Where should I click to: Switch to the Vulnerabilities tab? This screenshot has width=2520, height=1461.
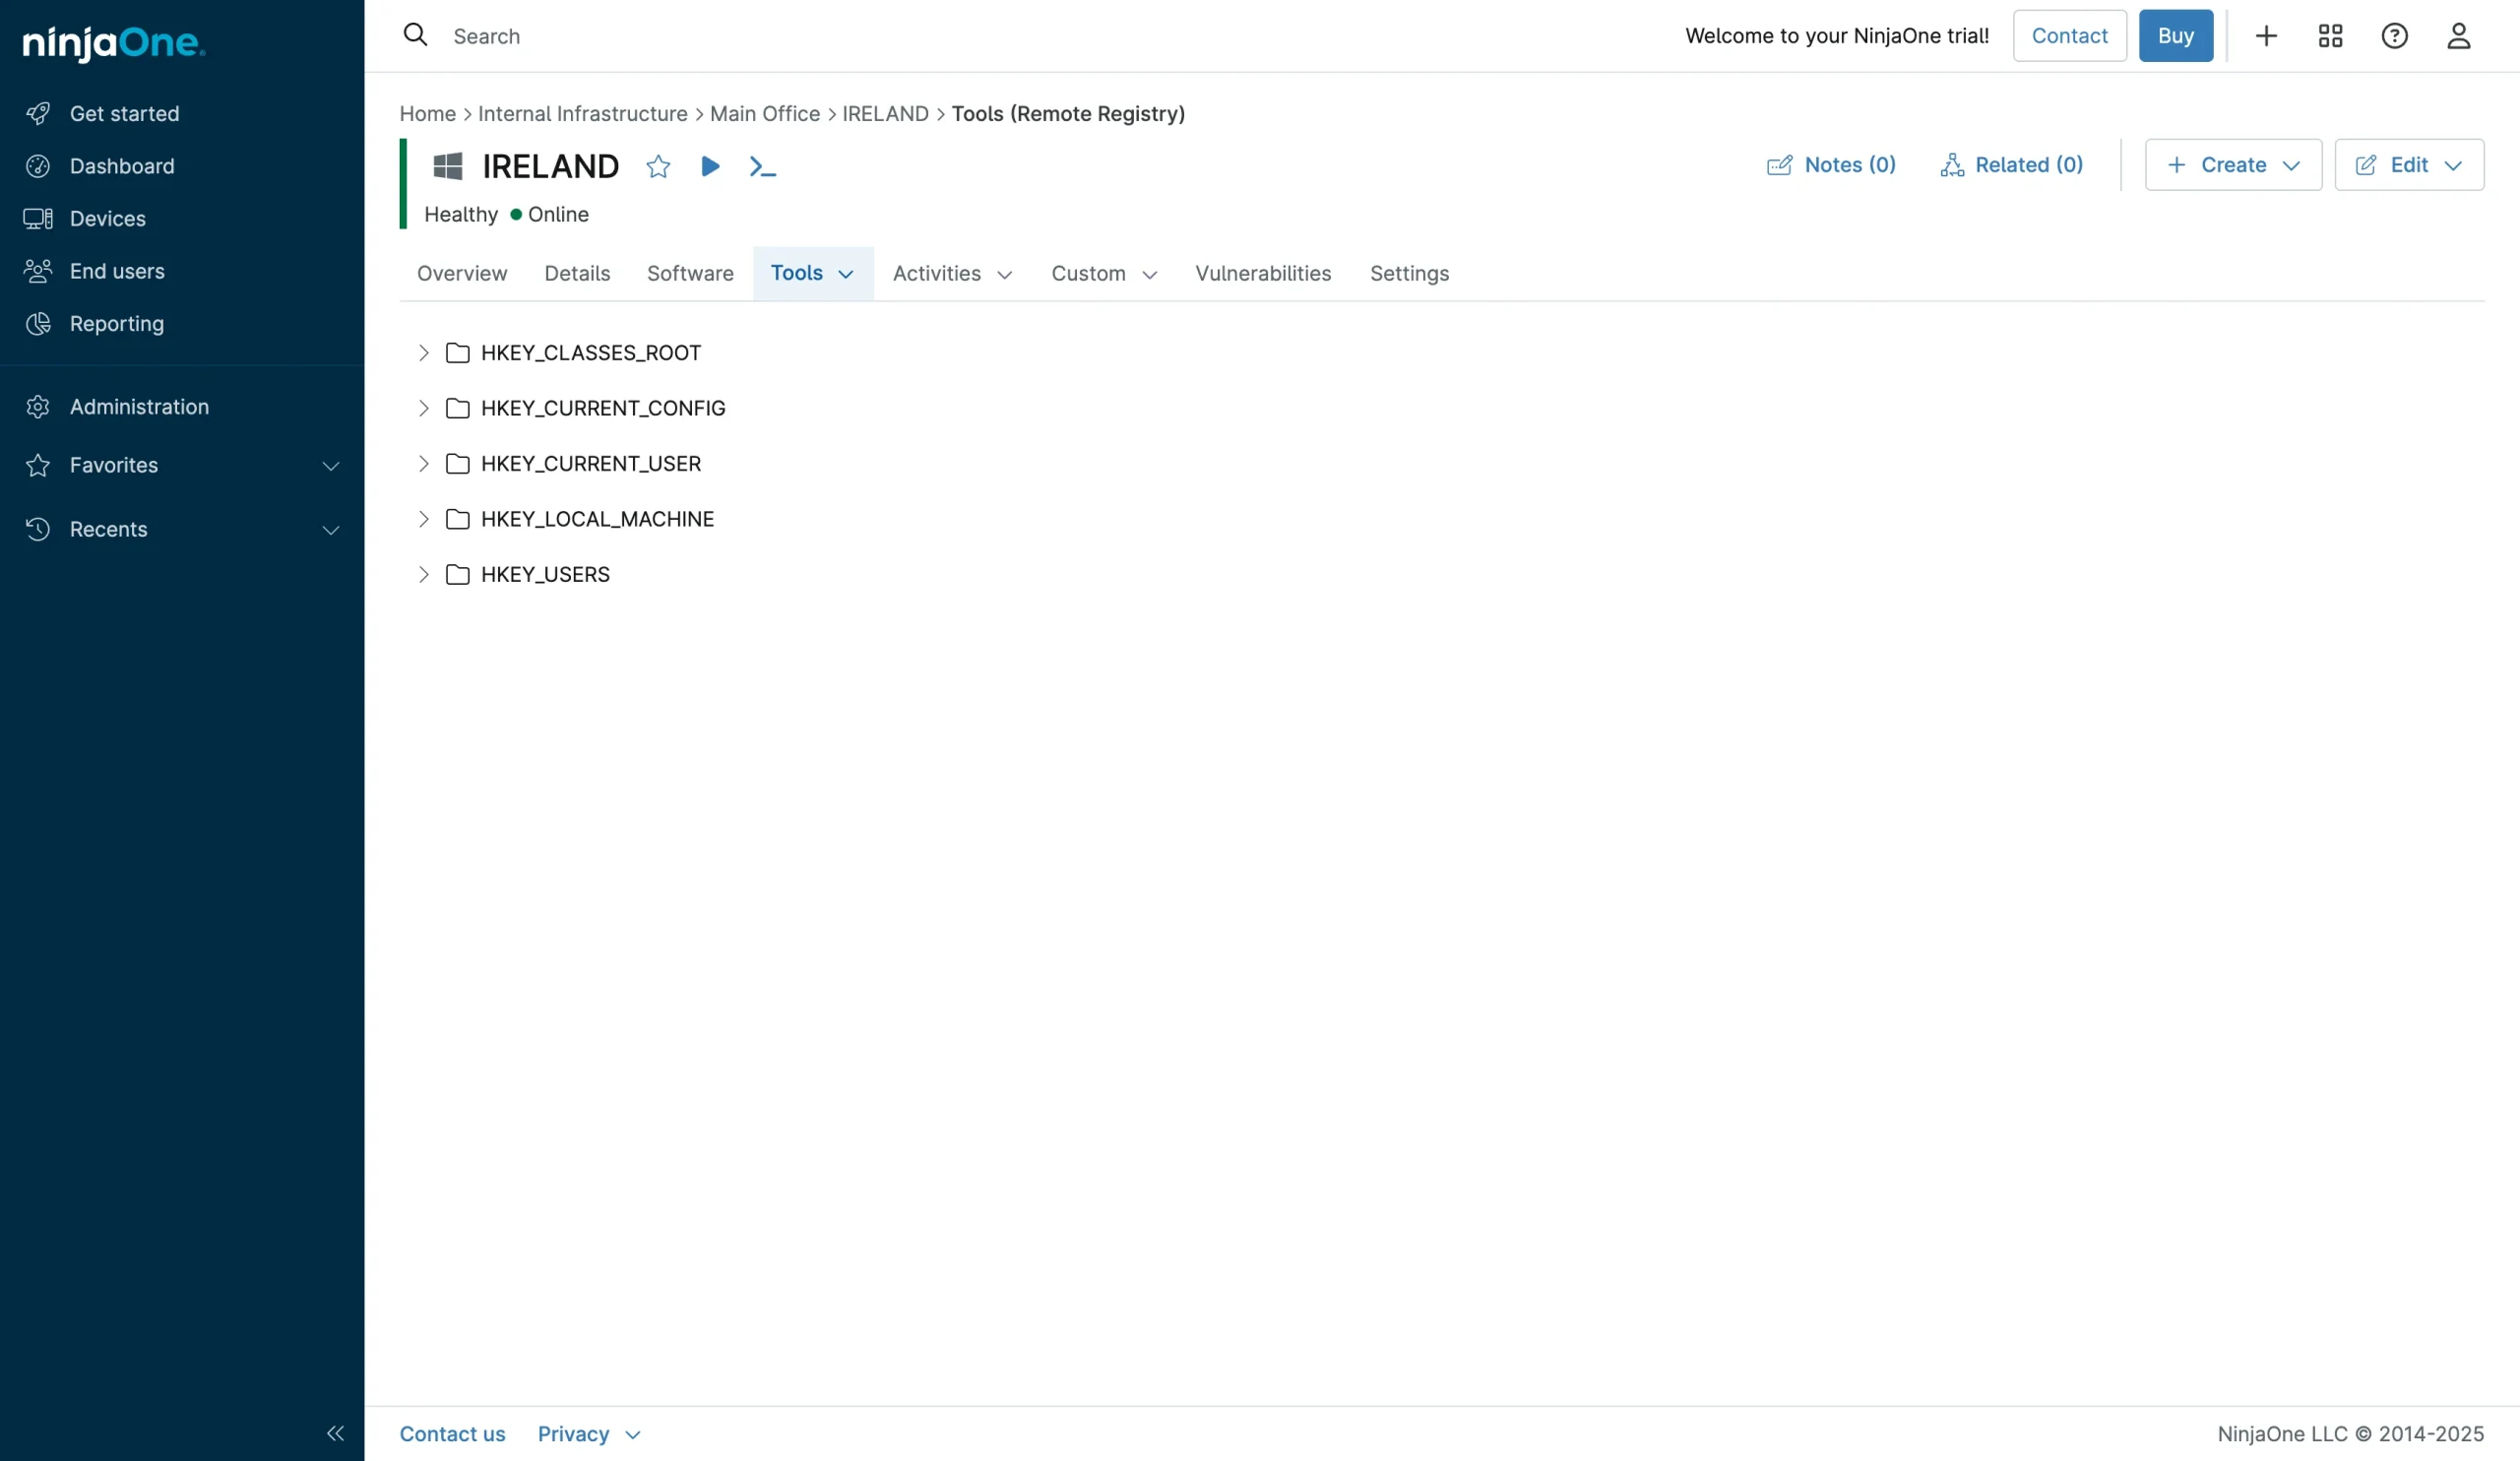coord(1263,273)
